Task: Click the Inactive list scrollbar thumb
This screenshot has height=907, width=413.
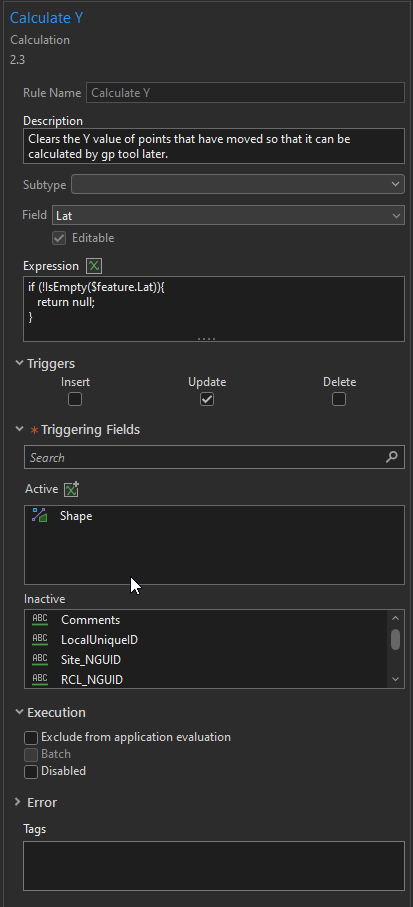Action: (396, 639)
